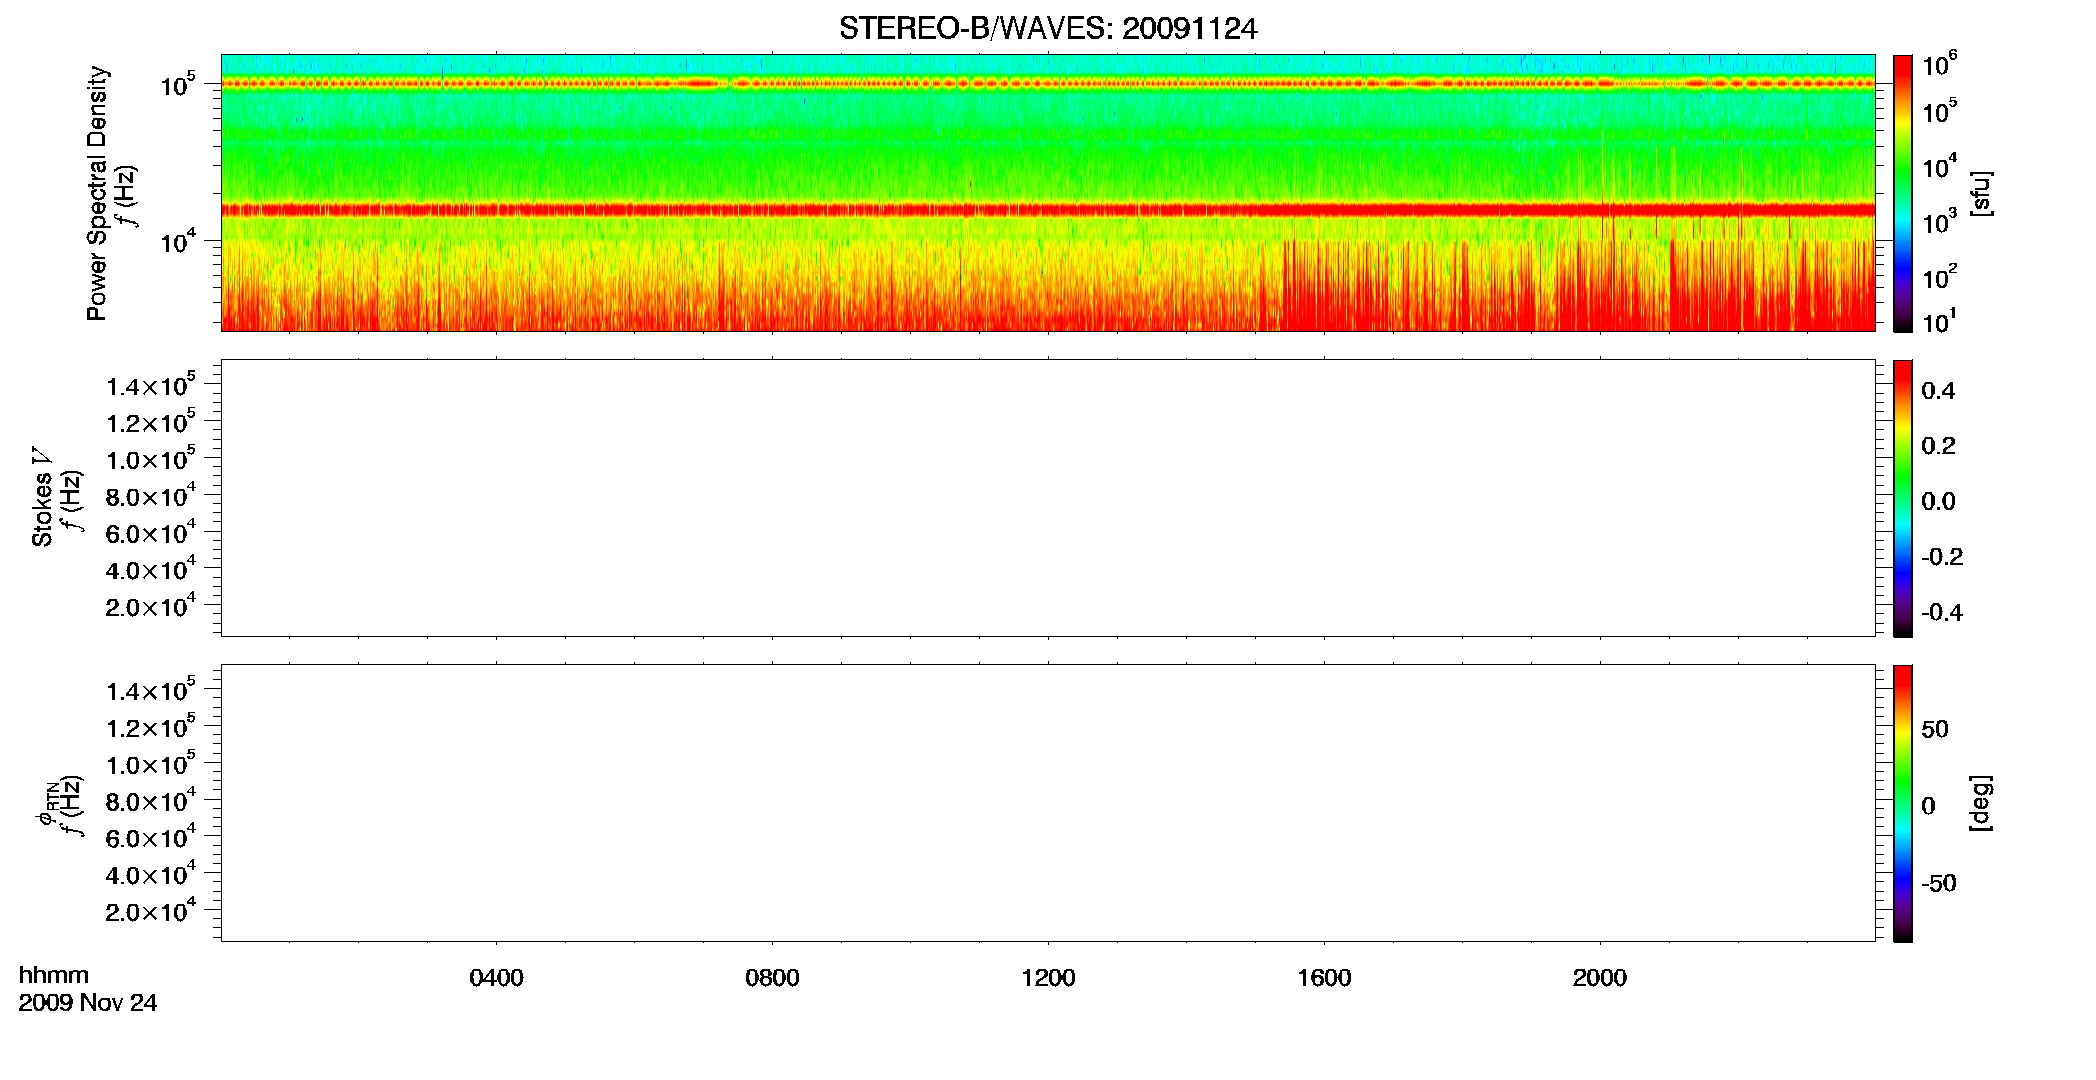Click the Power Spectral Density axis label

point(97,193)
